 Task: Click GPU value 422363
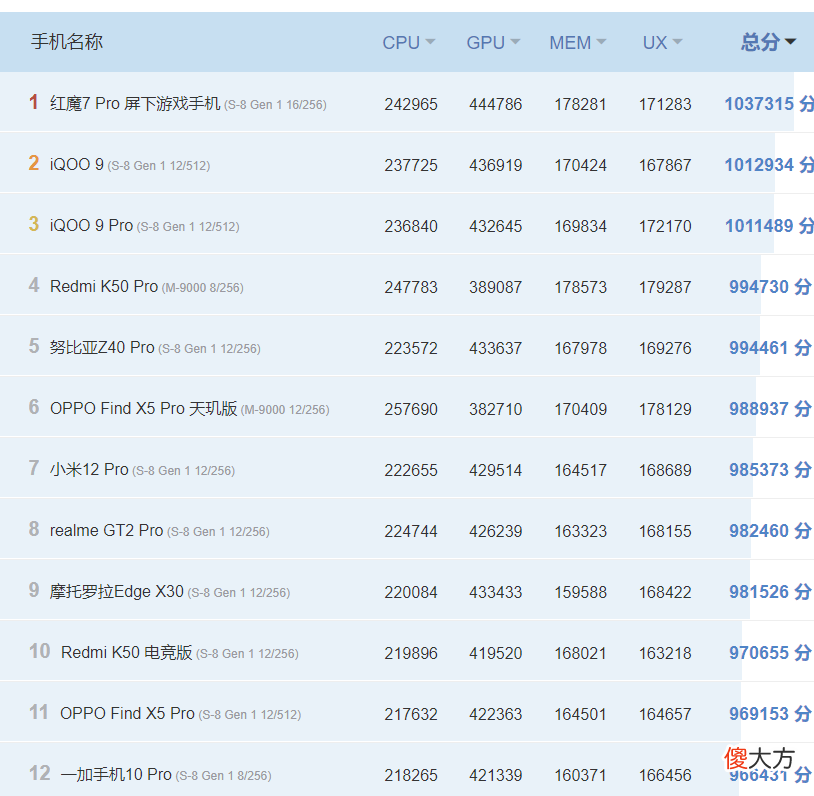point(495,714)
